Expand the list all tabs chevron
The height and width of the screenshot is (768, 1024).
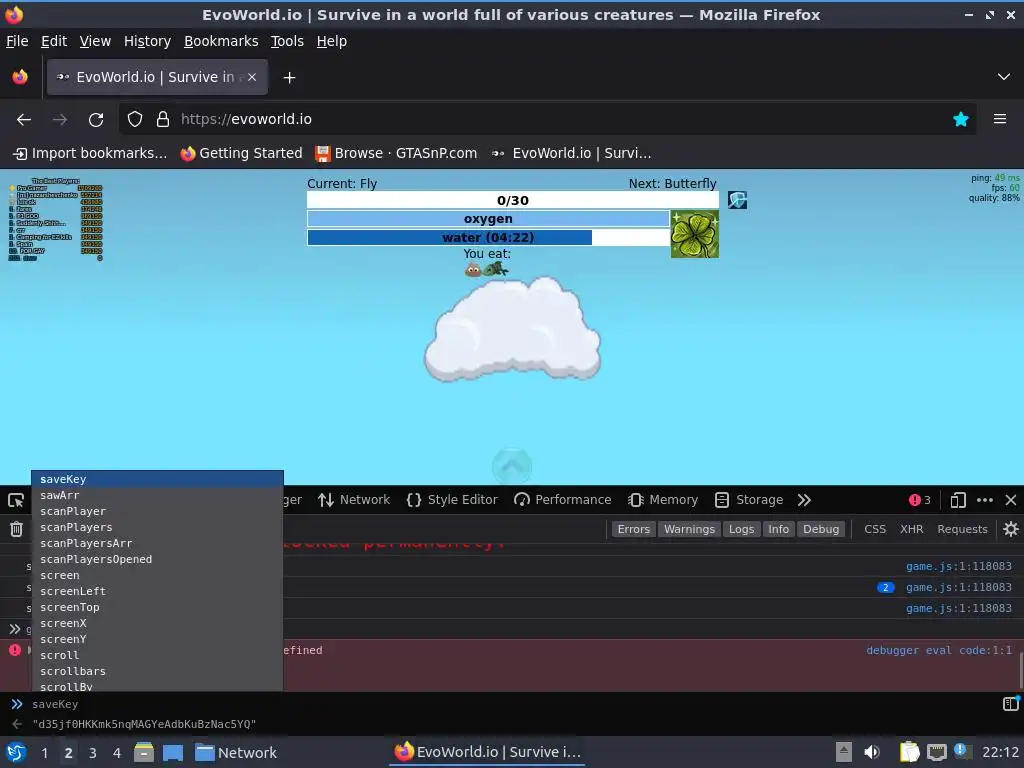coord(1003,77)
